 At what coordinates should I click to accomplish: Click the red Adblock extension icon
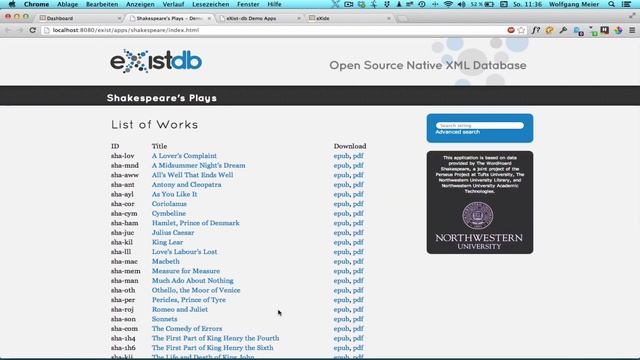(x=511, y=30)
